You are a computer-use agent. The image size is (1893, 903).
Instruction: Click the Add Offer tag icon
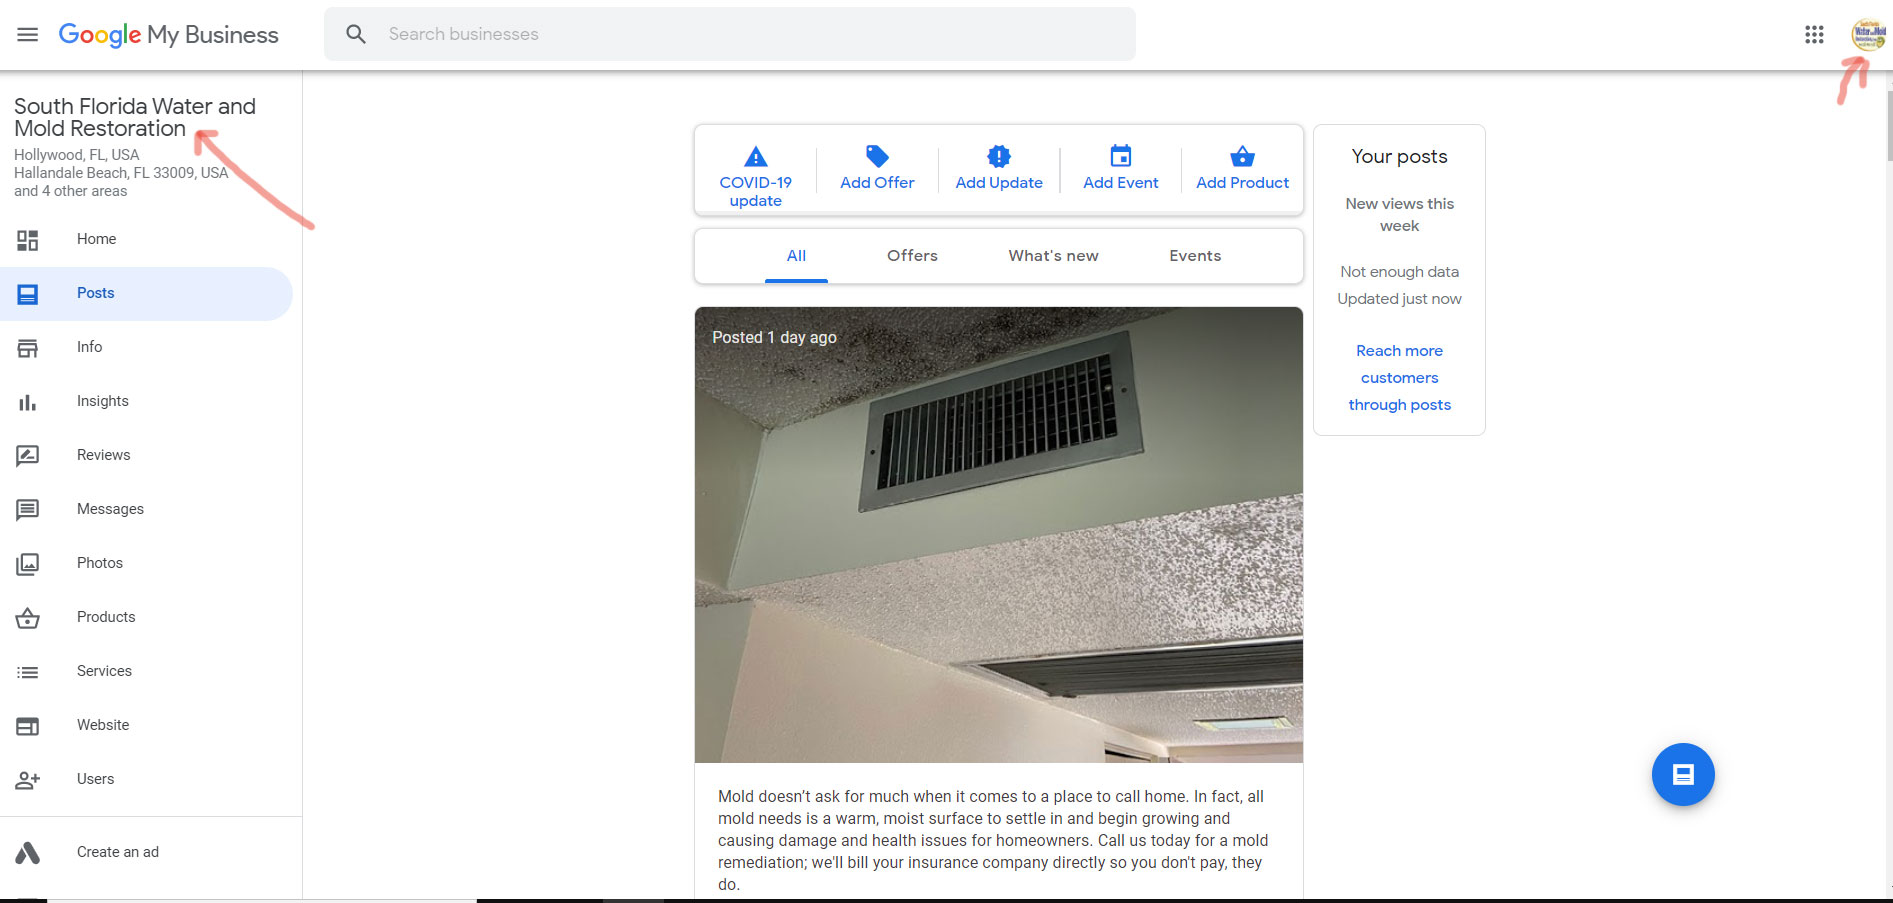[877, 156]
